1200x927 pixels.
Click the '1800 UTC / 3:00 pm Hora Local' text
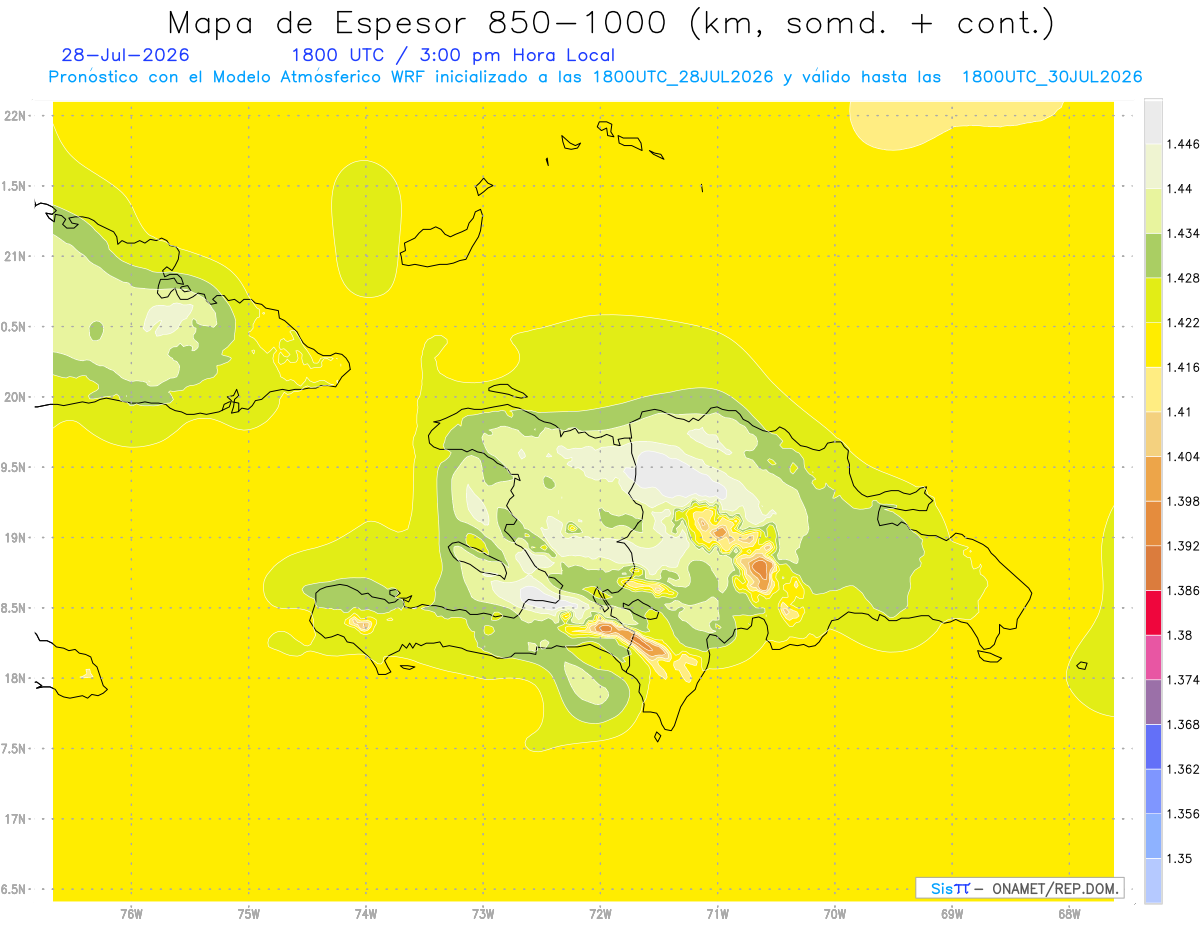click(453, 56)
